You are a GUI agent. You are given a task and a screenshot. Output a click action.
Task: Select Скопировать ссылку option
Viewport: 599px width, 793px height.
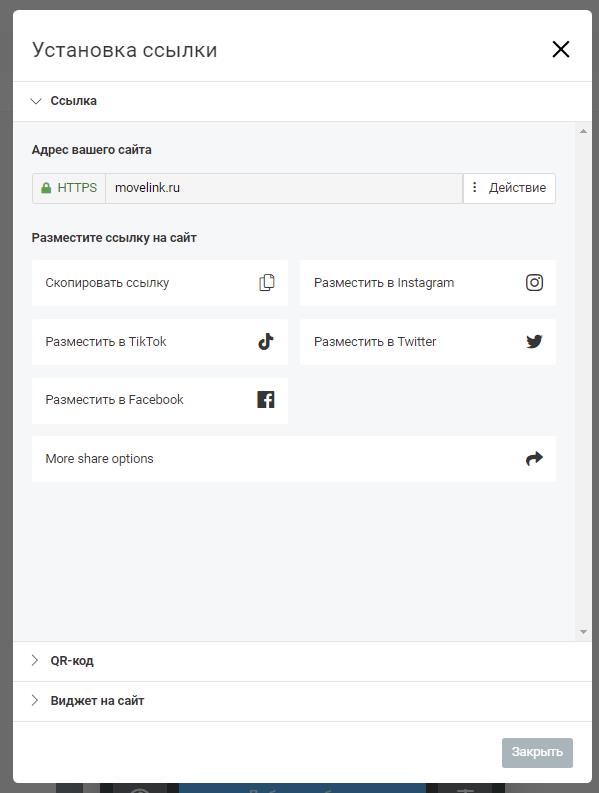pos(160,283)
